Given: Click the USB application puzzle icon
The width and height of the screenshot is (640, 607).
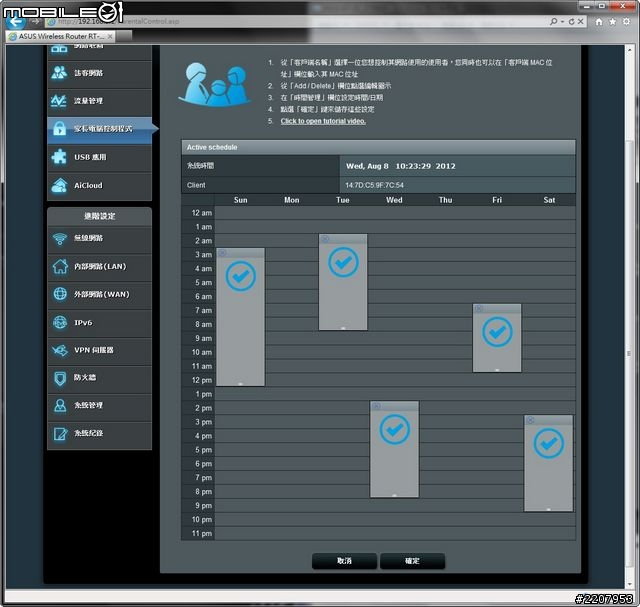Looking at the screenshot, I should tap(61, 157).
